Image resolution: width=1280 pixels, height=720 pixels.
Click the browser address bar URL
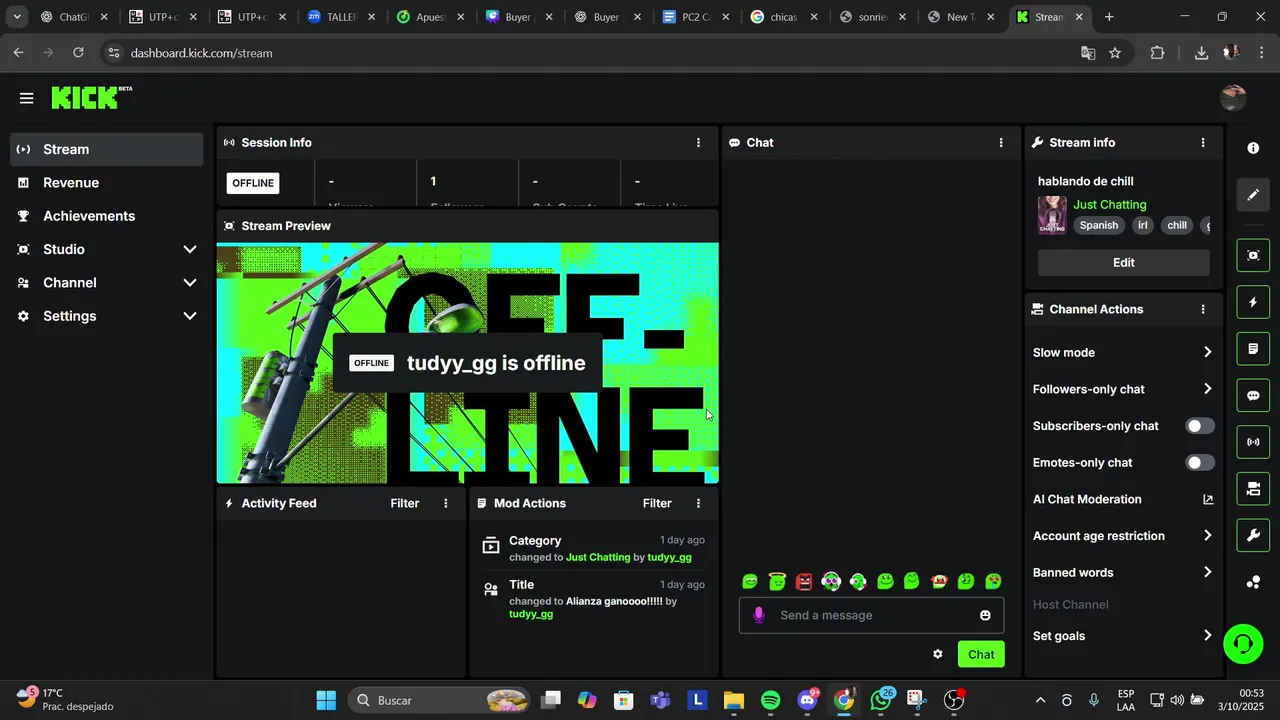click(201, 53)
